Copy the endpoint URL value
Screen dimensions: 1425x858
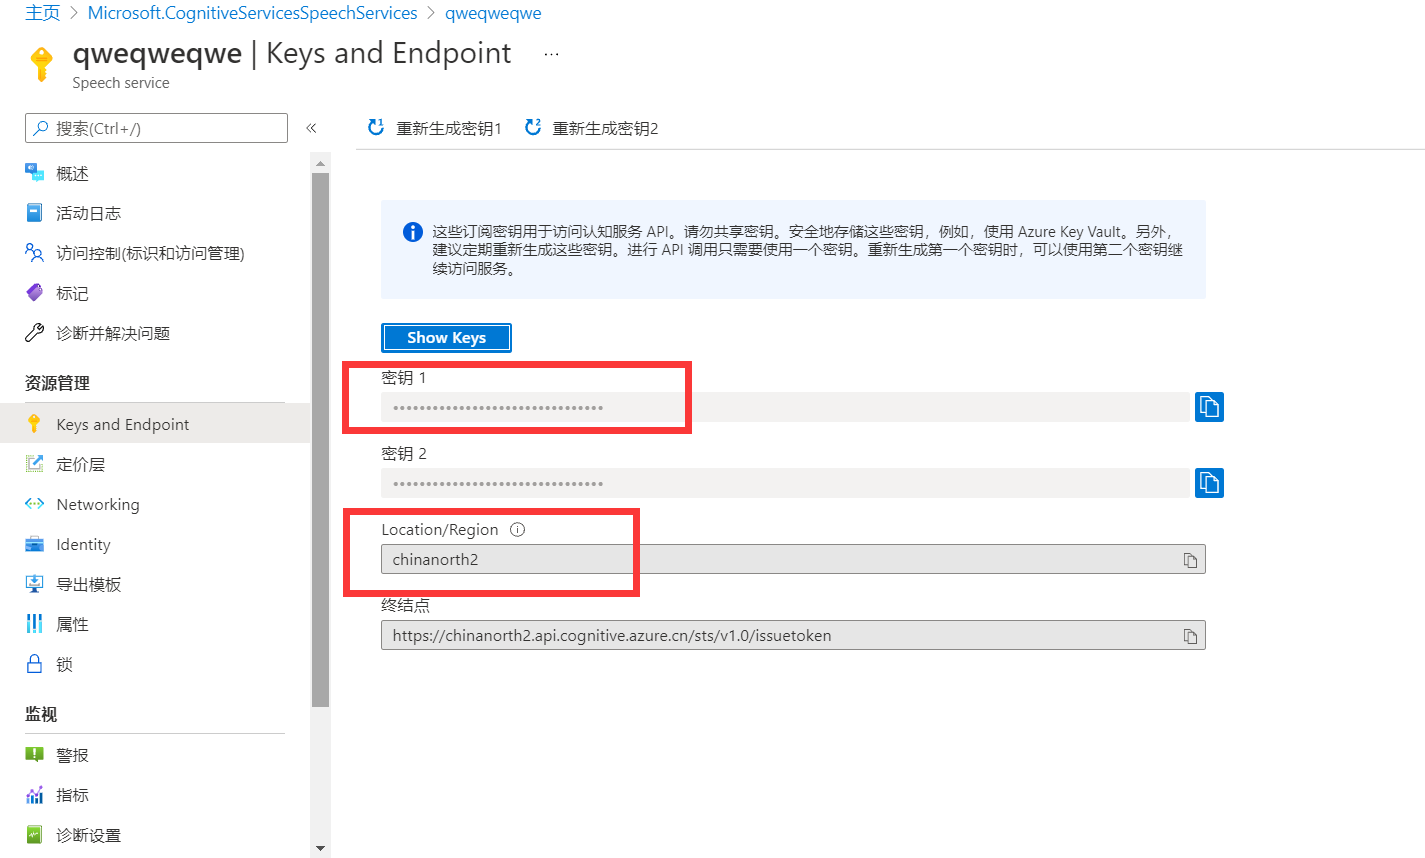click(x=1190, y=636)
